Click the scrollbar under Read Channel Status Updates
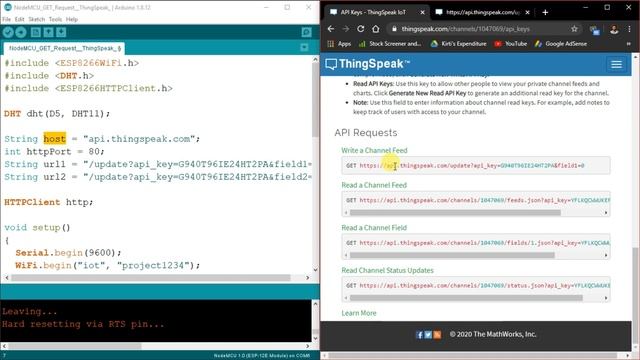 coord(466,298)
